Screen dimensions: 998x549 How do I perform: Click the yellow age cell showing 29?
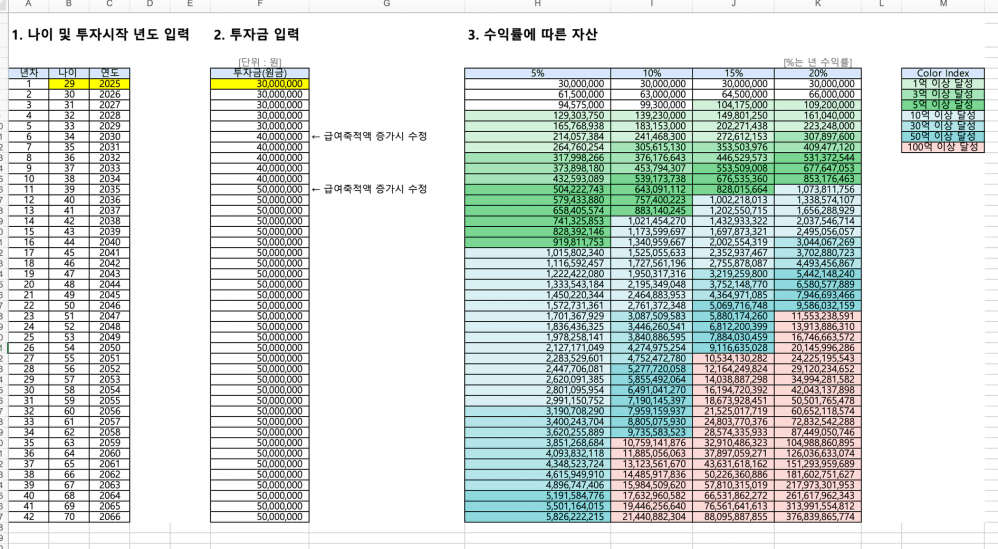pos(67,84)
